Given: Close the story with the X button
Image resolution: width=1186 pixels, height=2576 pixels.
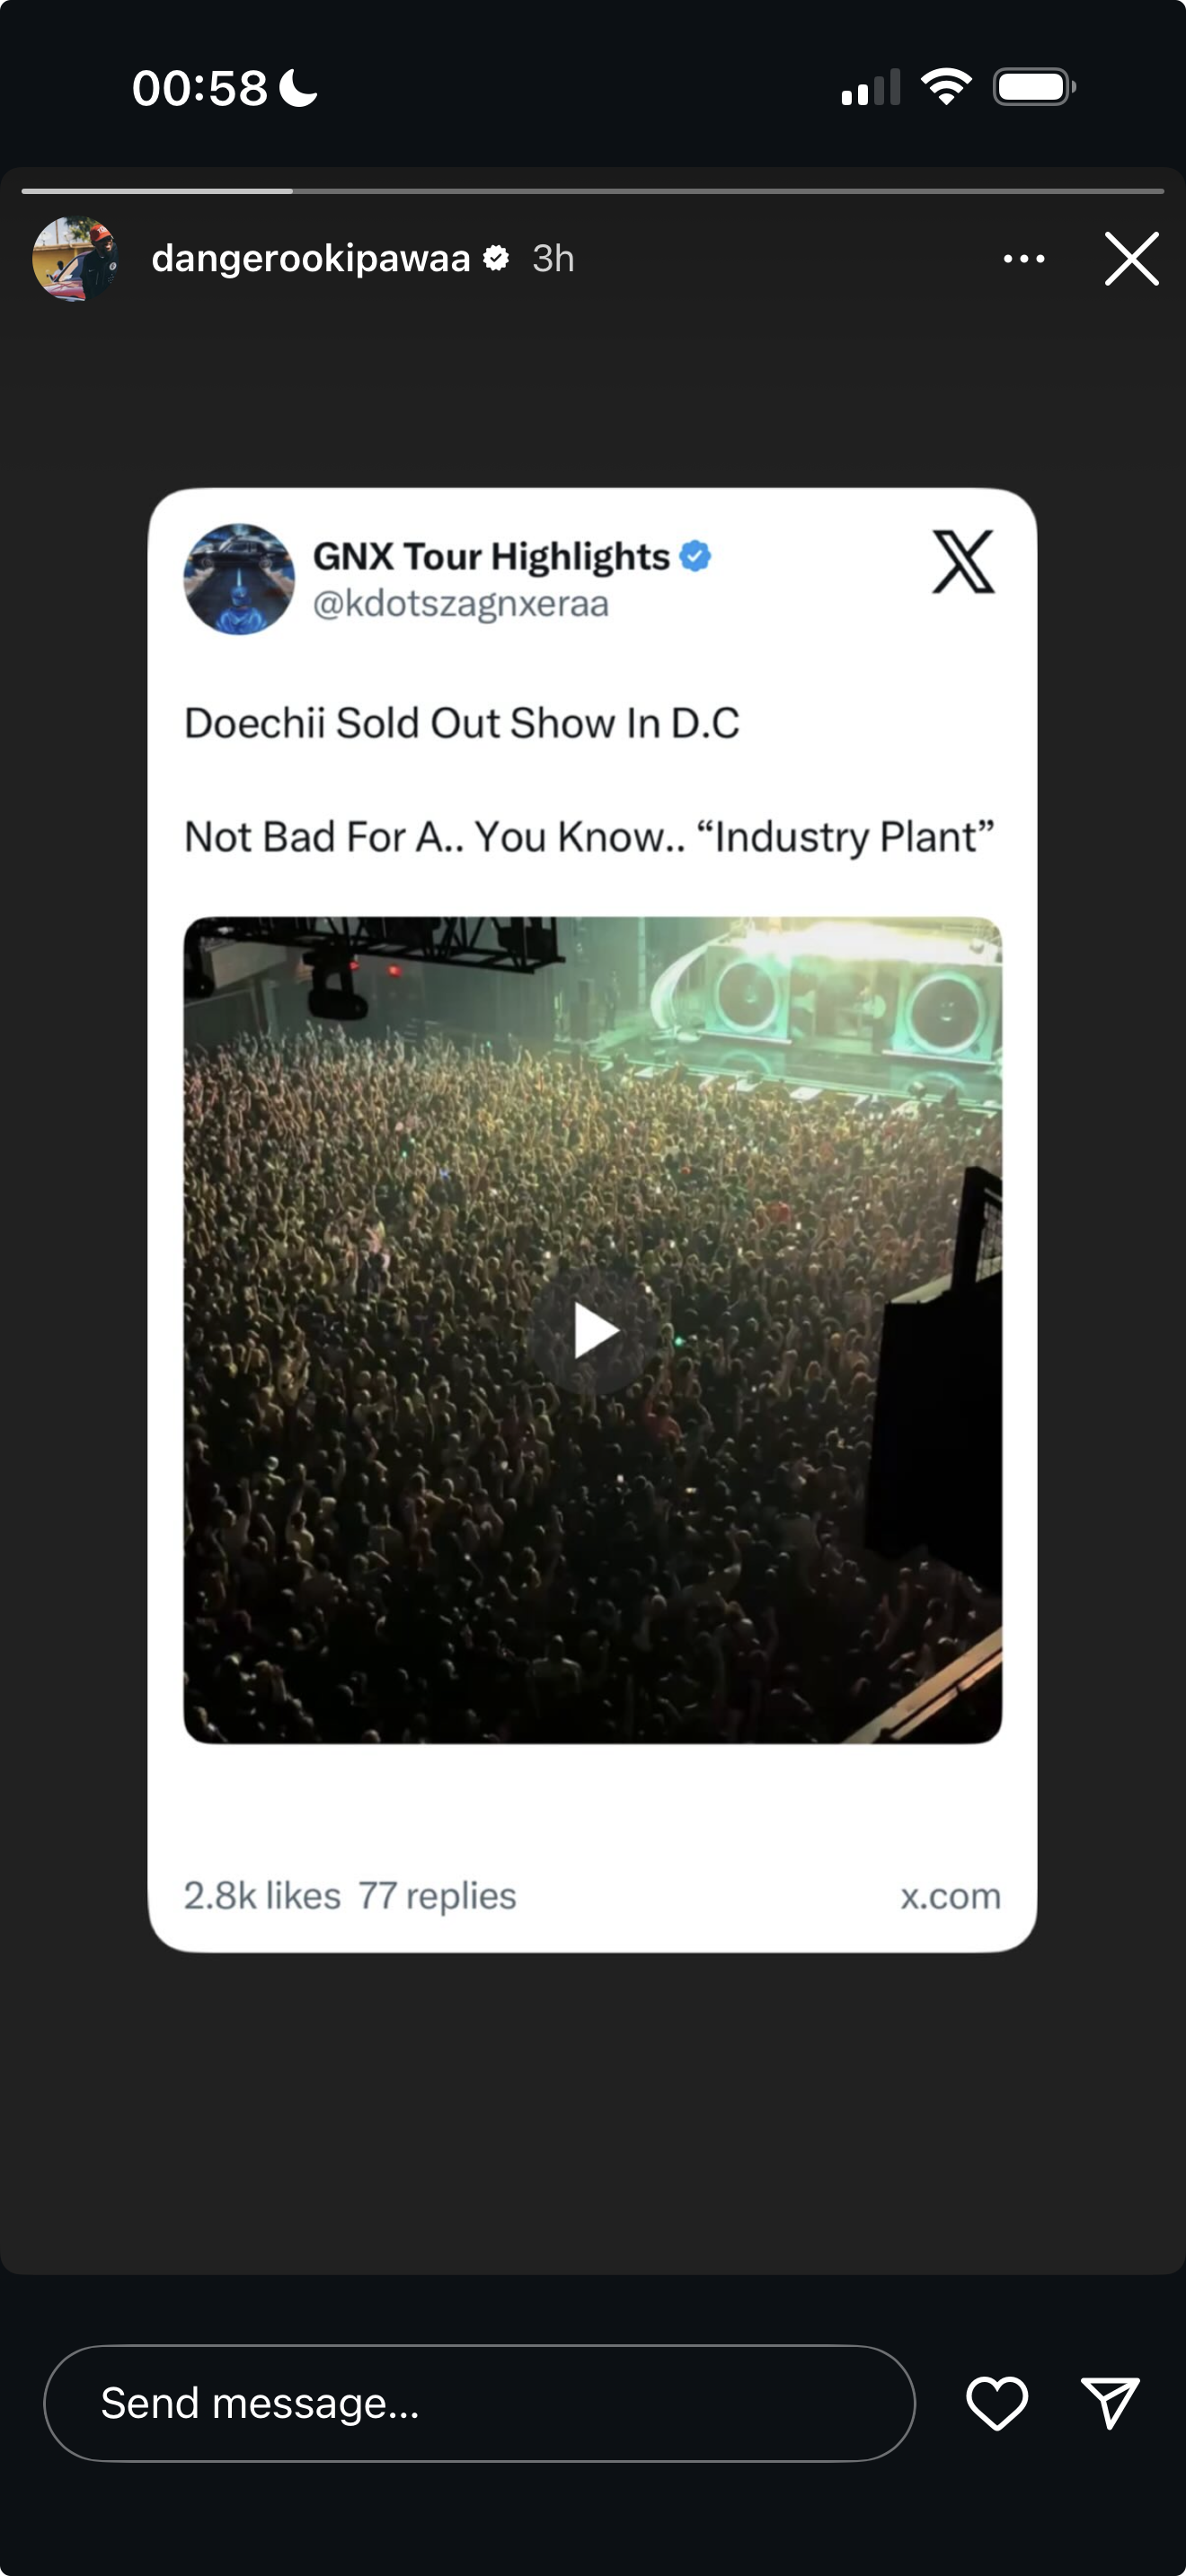Looking at the screenshot, I should [x=1131, y=259].
